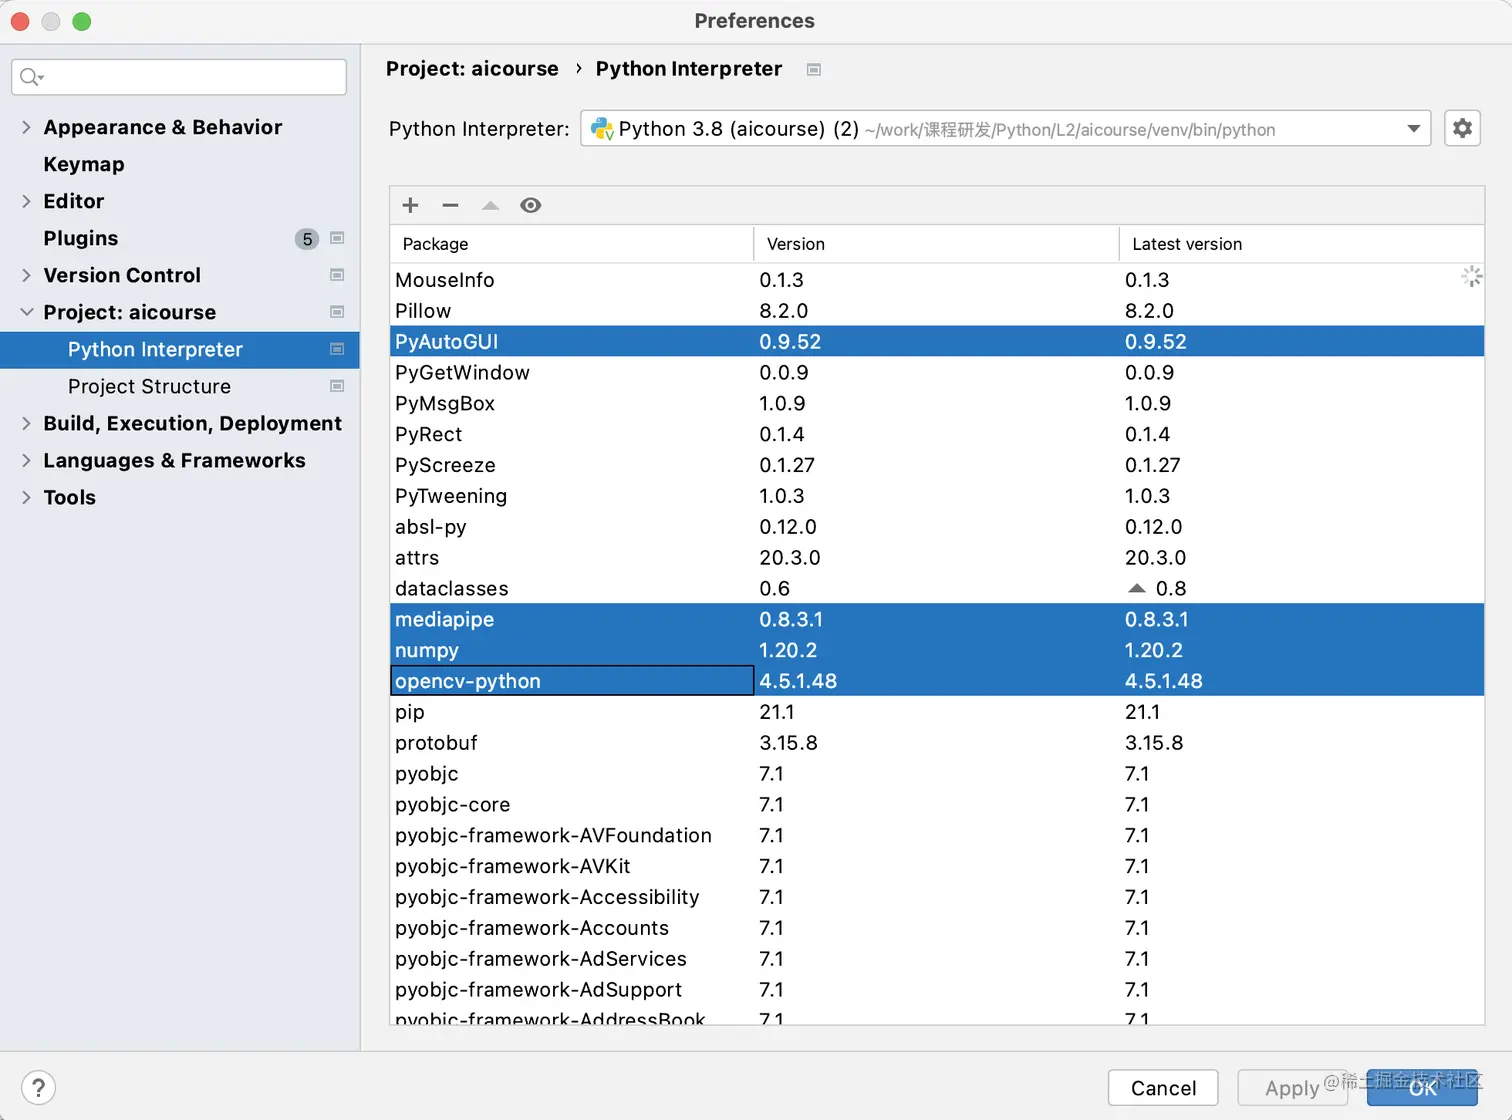
Task: Click the minus icon to uninstall package
Action: [450, 205]
